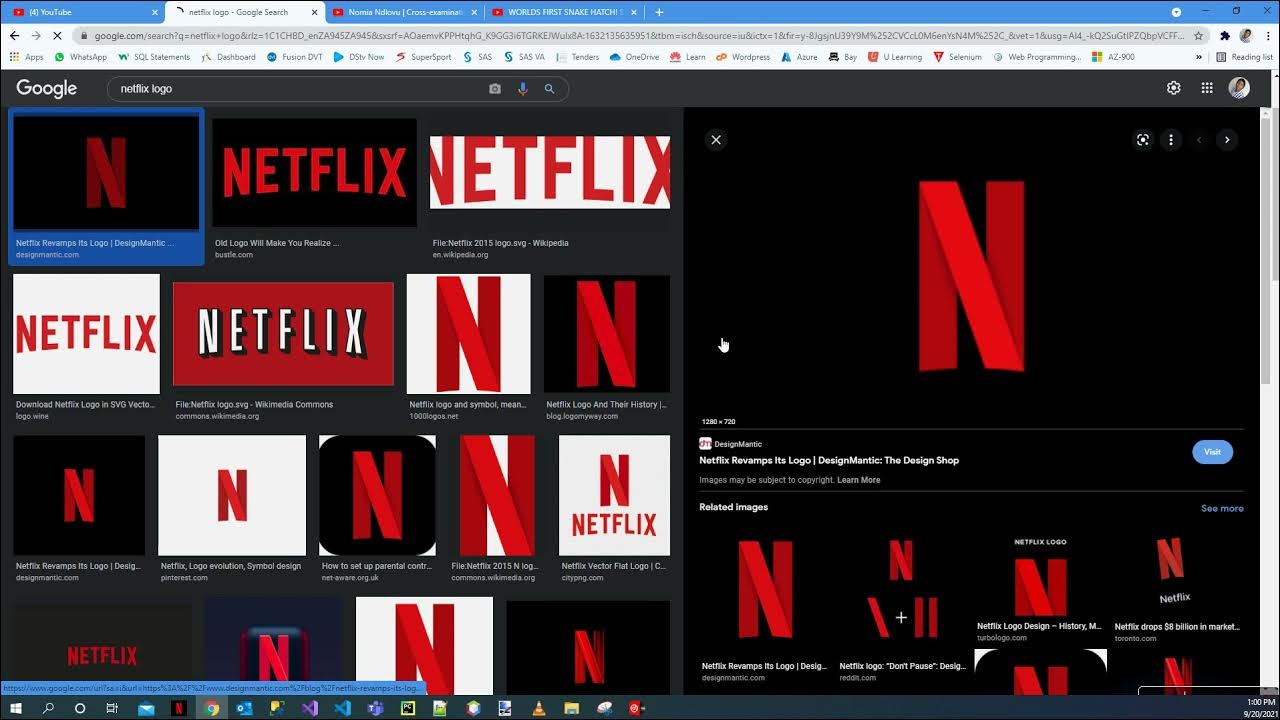Open the Learn More copyright link

click(859, 480)
